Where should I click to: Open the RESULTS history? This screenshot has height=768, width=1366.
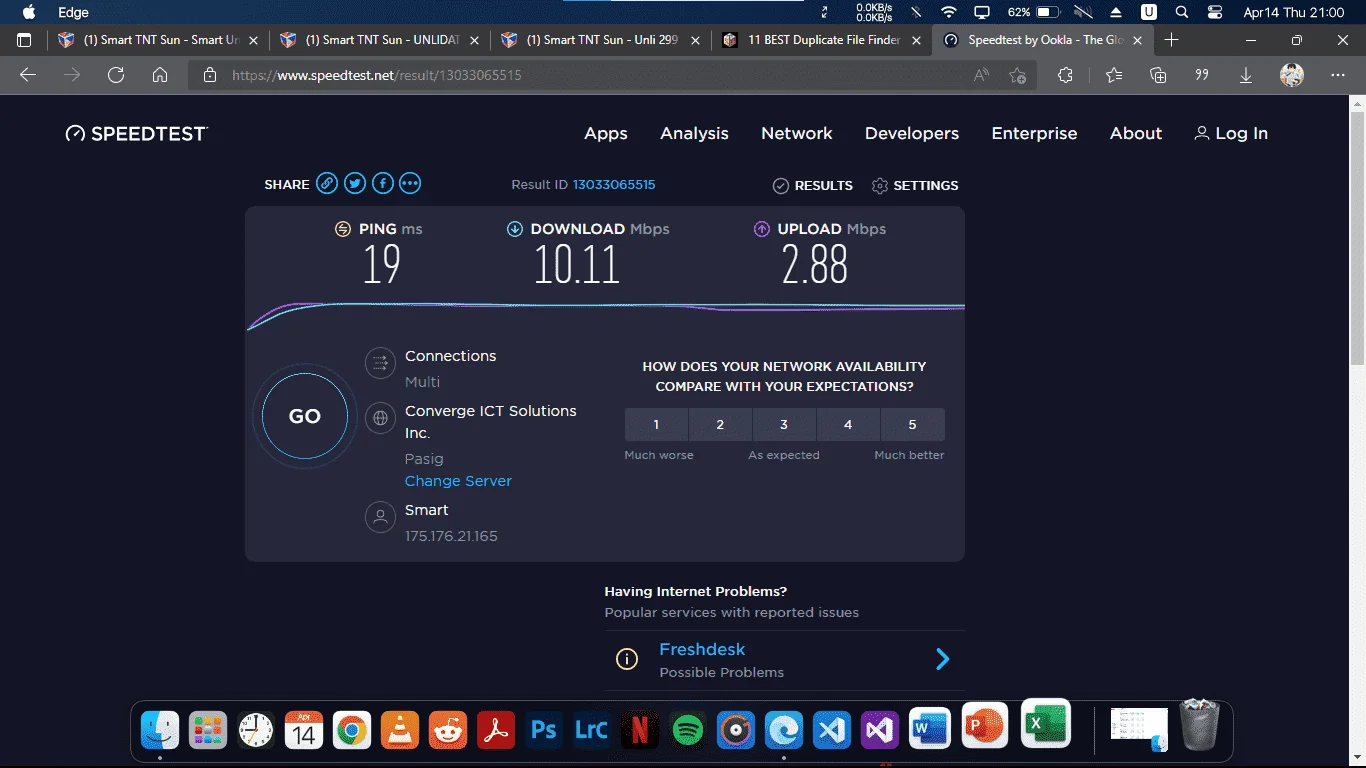pos(813,185)
